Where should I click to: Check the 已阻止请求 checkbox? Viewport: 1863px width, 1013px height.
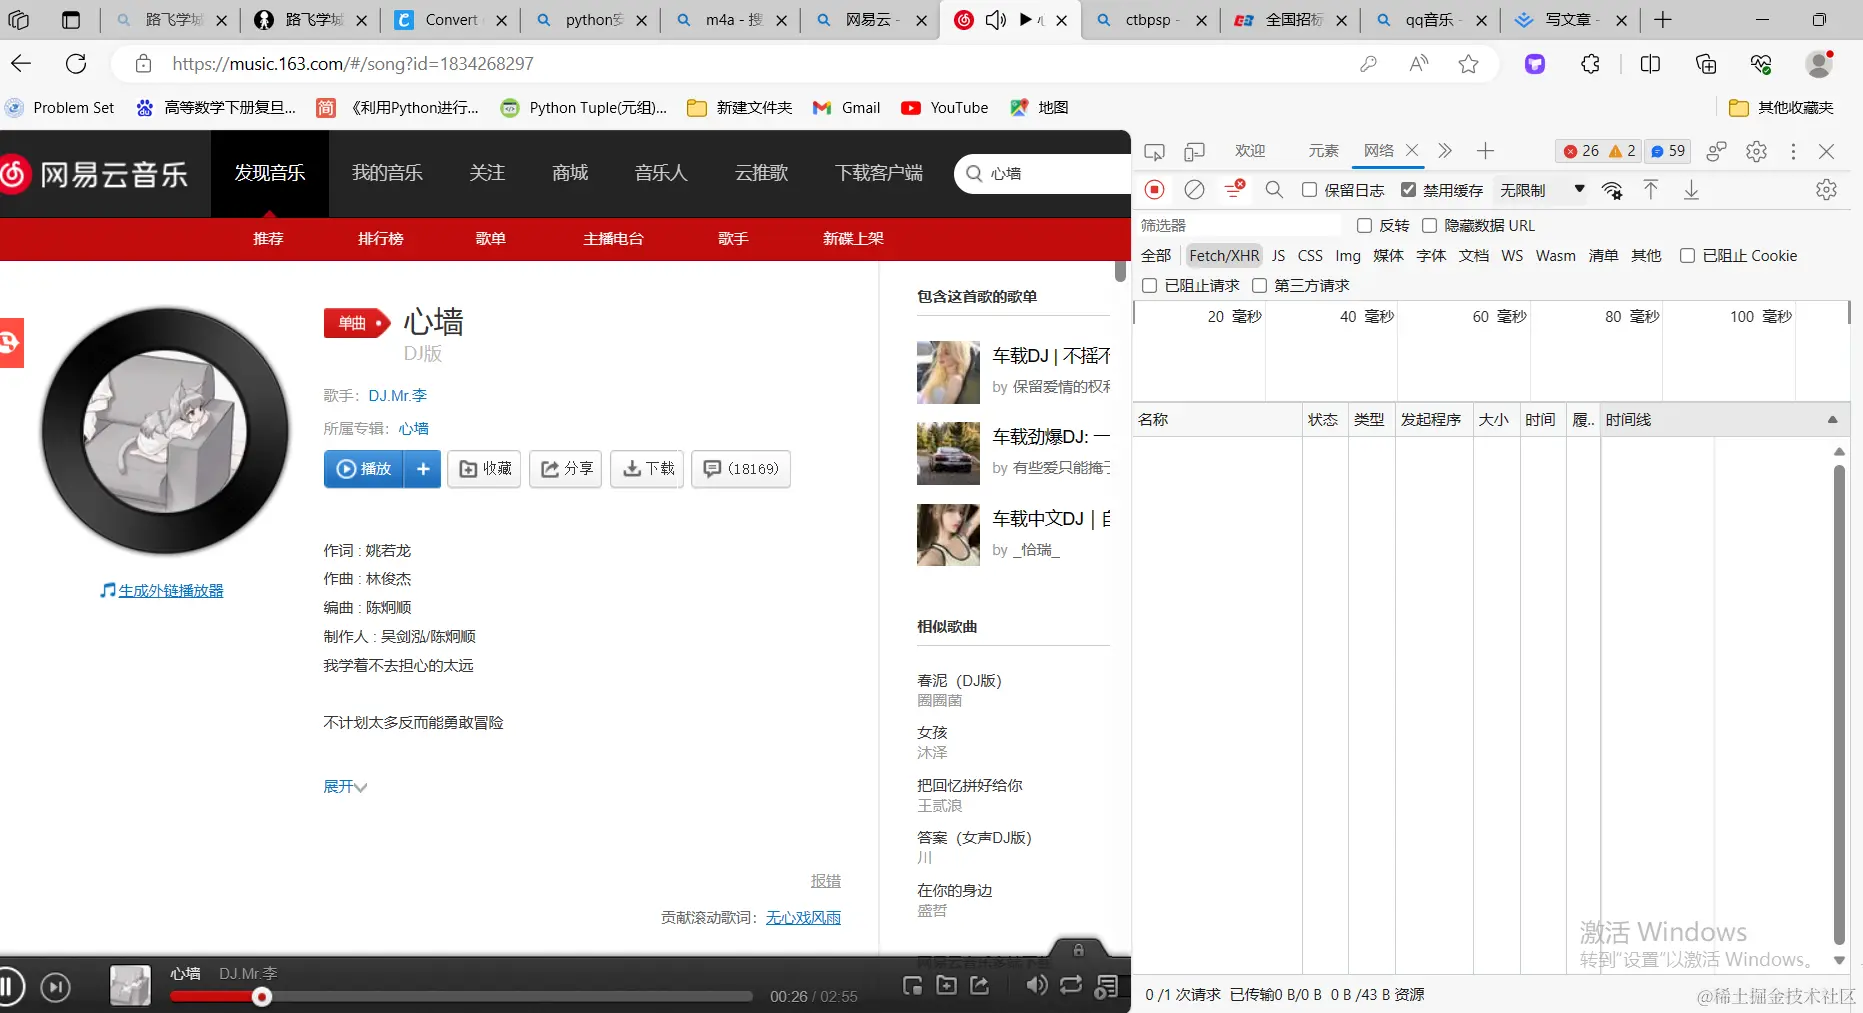tap(1149, 286)
